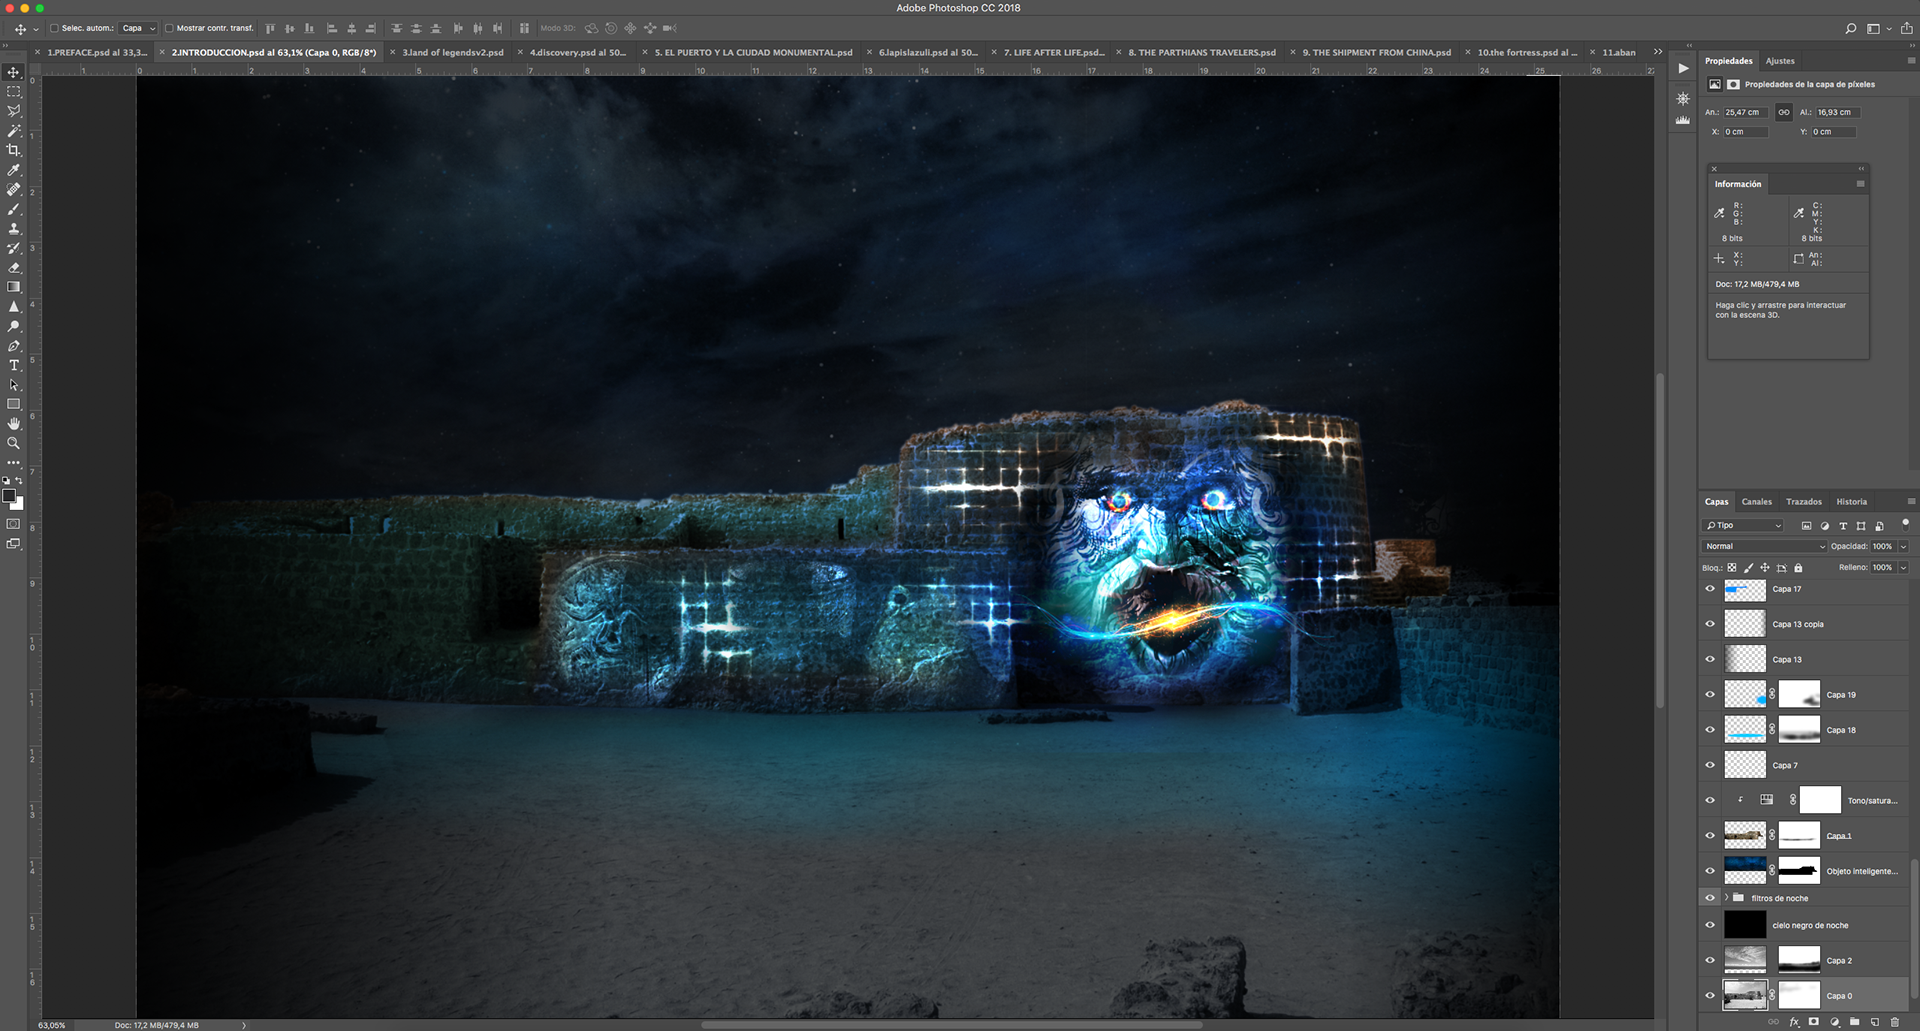Hide Capa 0 layer visibility

tap(1710, 996)
